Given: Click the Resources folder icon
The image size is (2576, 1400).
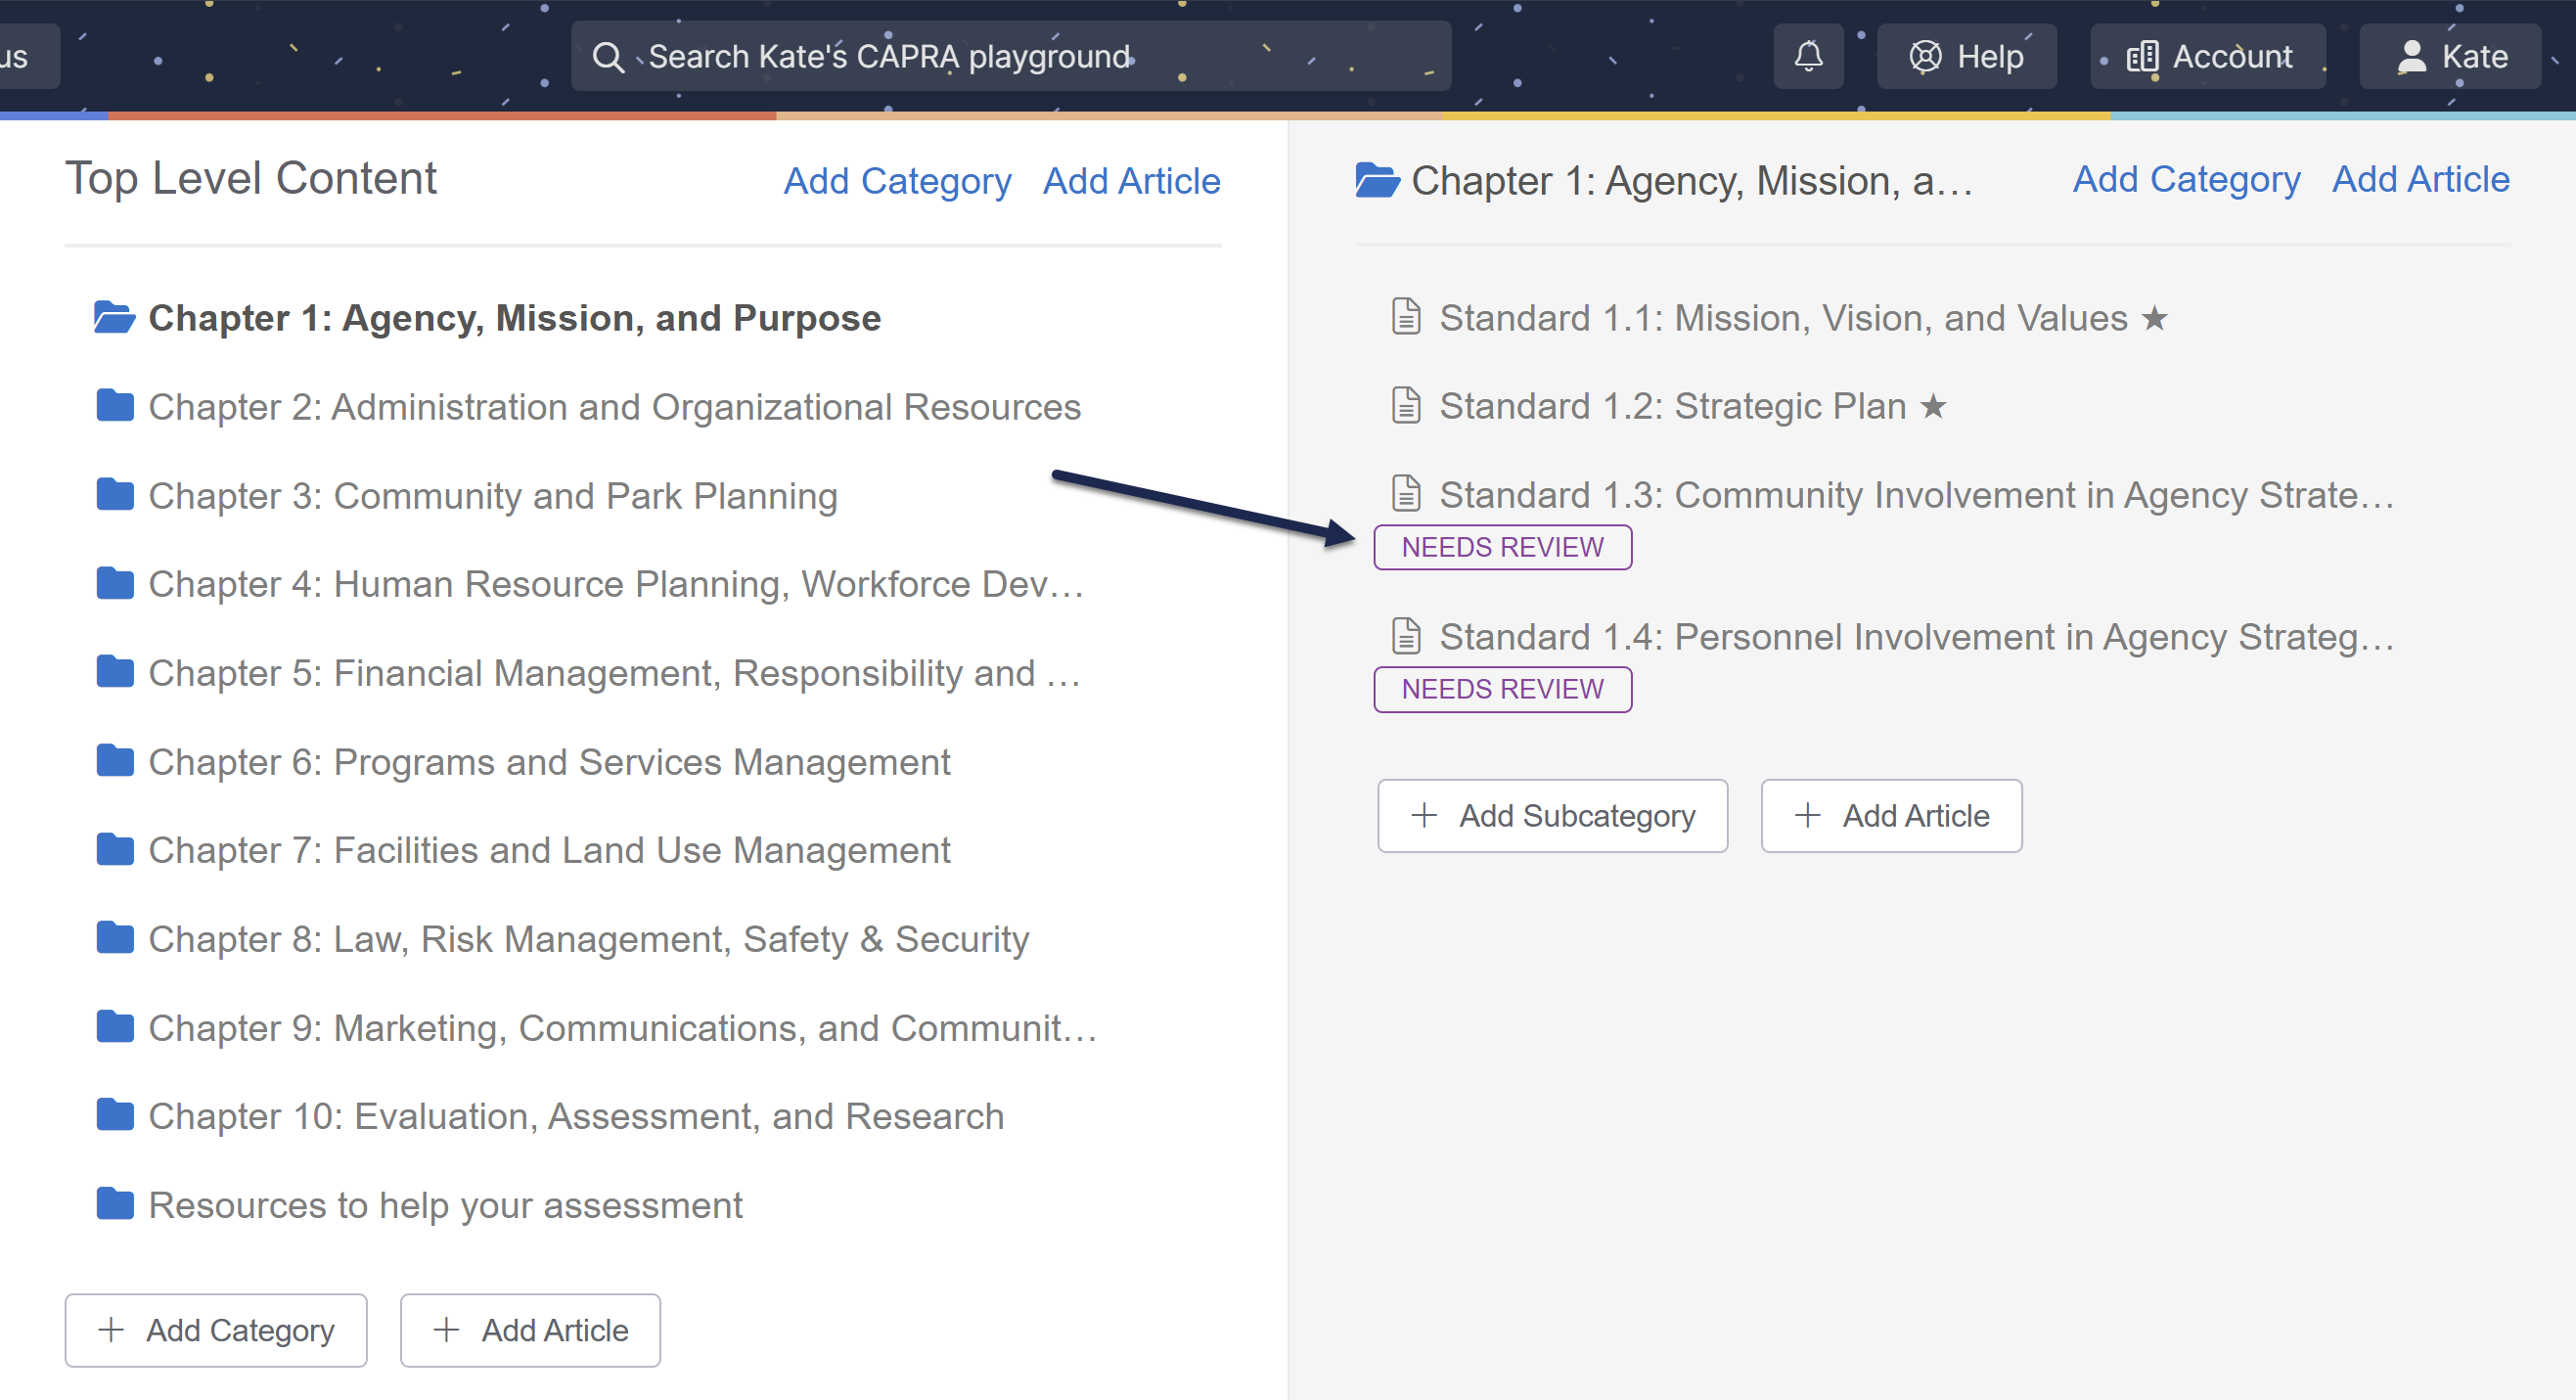Looking at the screenshot, I should (x=115, y=1204).
